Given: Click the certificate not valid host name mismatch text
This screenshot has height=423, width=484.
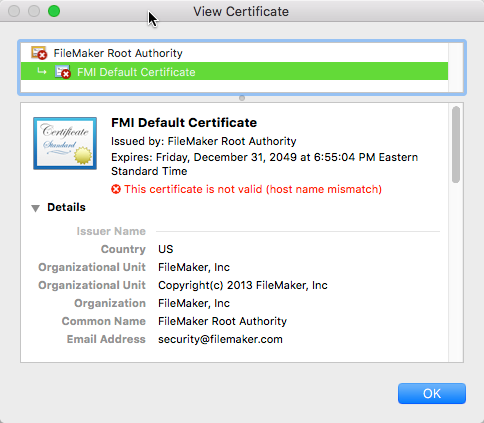Looking at the screenshot, I should [253, 189].
